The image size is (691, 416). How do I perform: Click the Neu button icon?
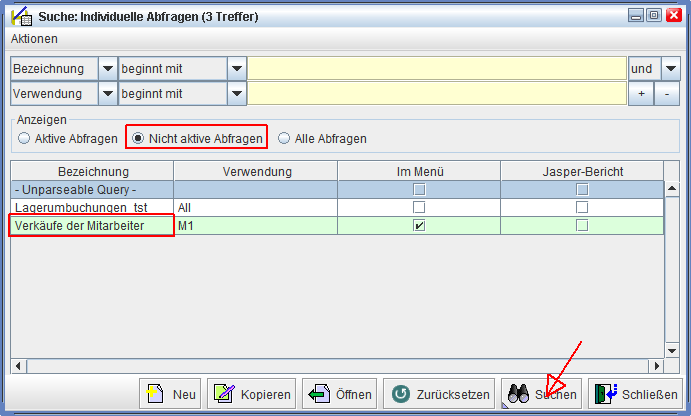tap(155, 394)
